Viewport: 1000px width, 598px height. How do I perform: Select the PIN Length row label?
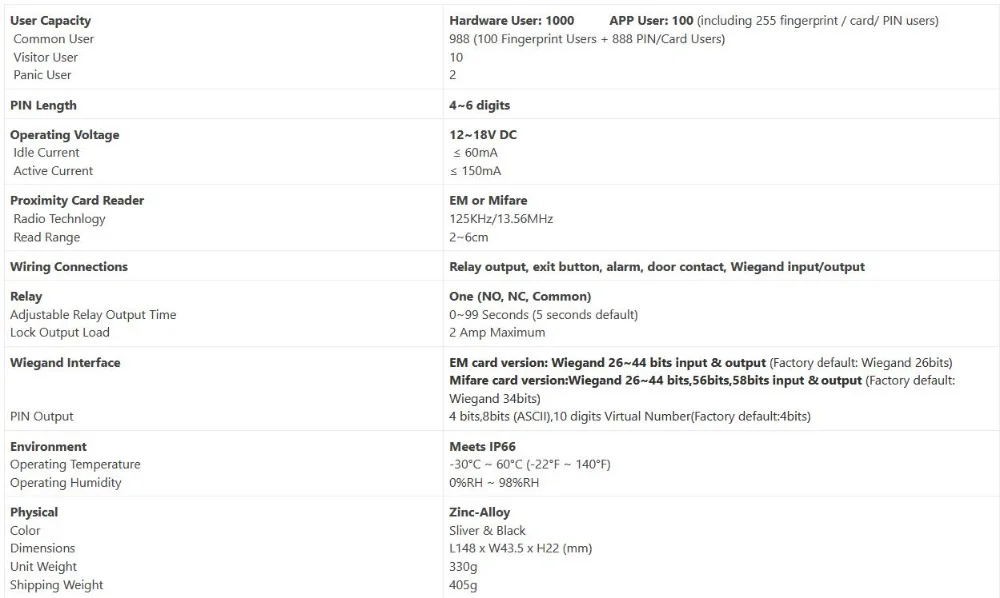click(43, 105)
